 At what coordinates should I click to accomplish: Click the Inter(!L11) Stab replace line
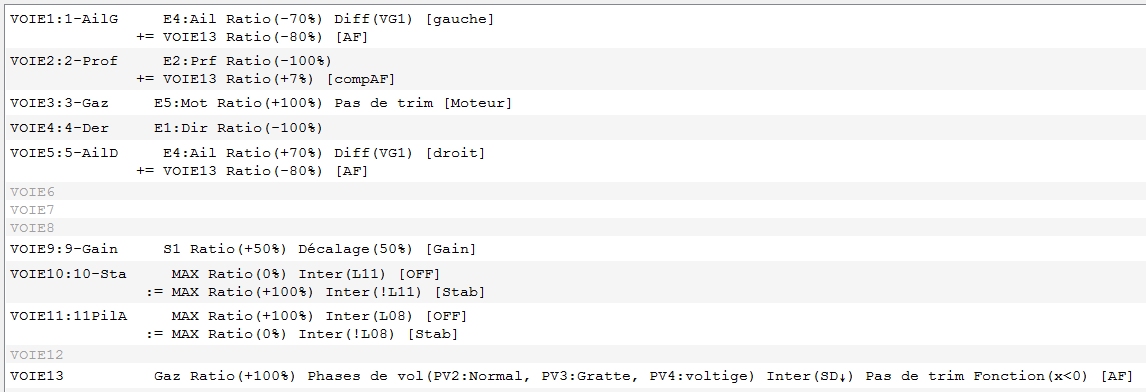pos(315,292)
